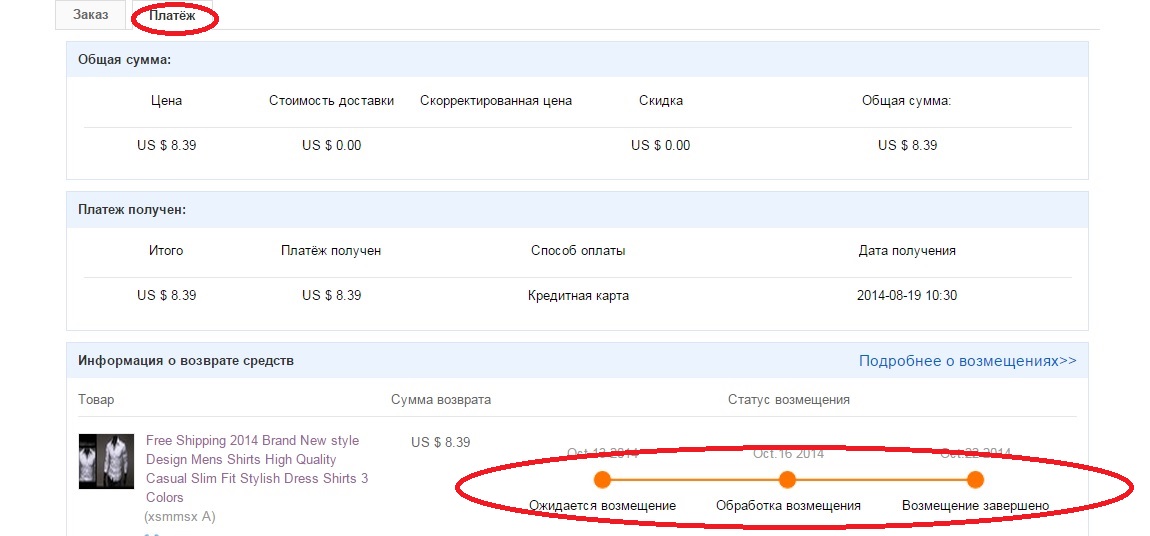Click the seller name xsmmsx A

pyautogui.click(x=180, y=517)
